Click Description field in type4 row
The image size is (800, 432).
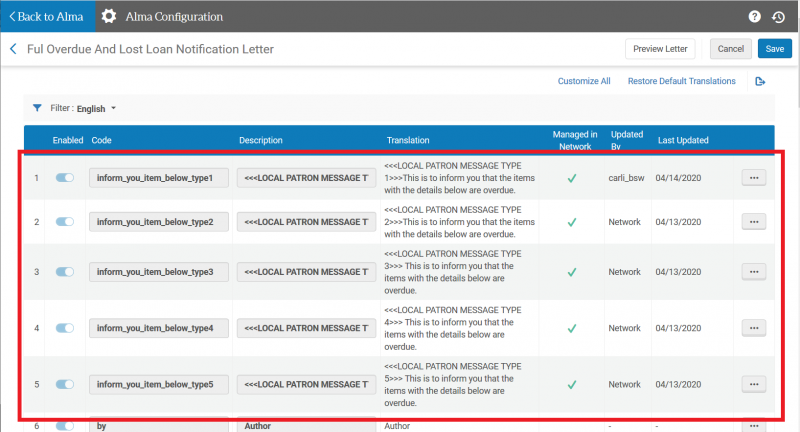(306, 328)
